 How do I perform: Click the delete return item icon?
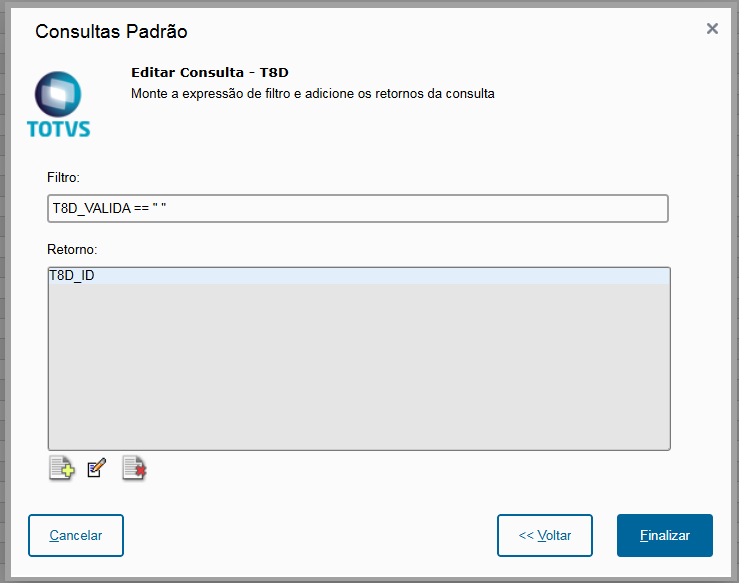(134, 468)
